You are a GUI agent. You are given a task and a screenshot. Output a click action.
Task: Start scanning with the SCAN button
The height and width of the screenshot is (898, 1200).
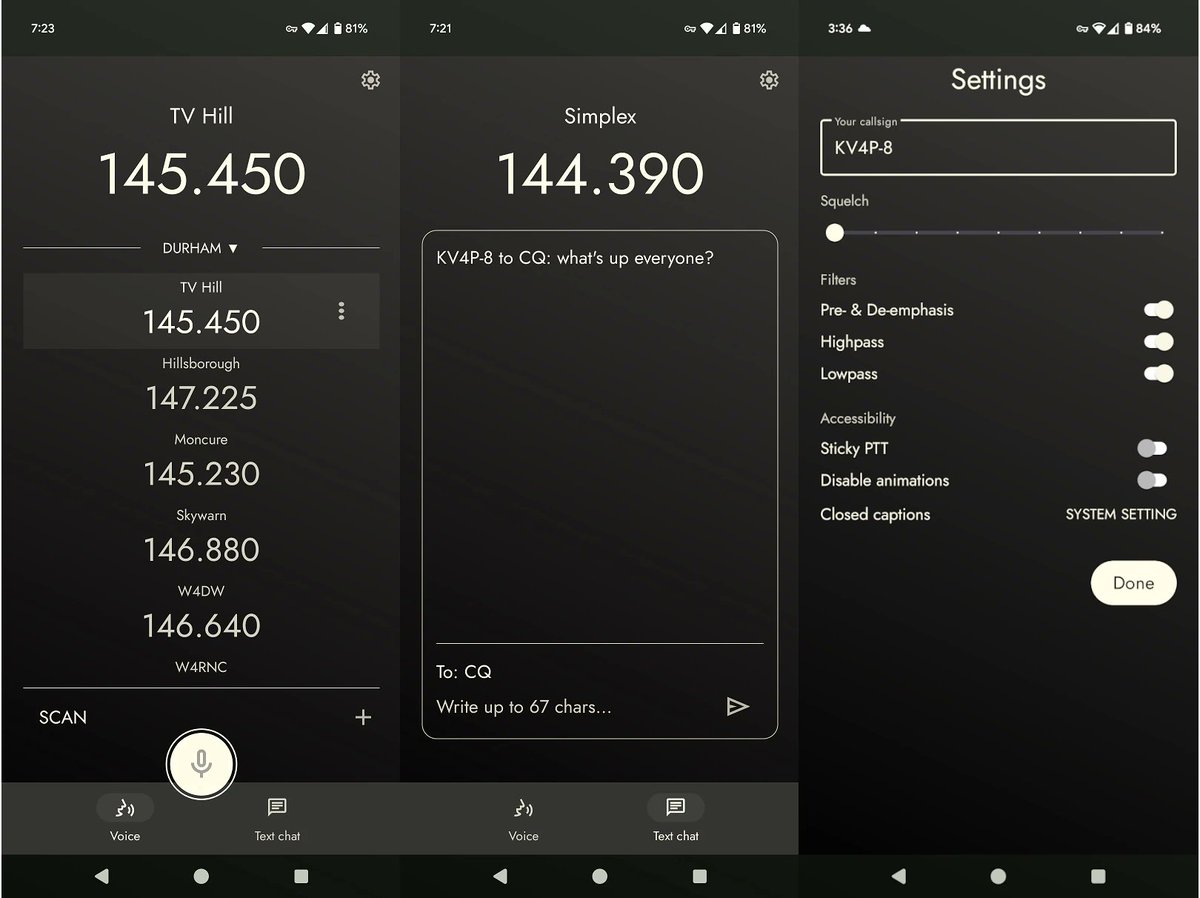pos(63,717)
